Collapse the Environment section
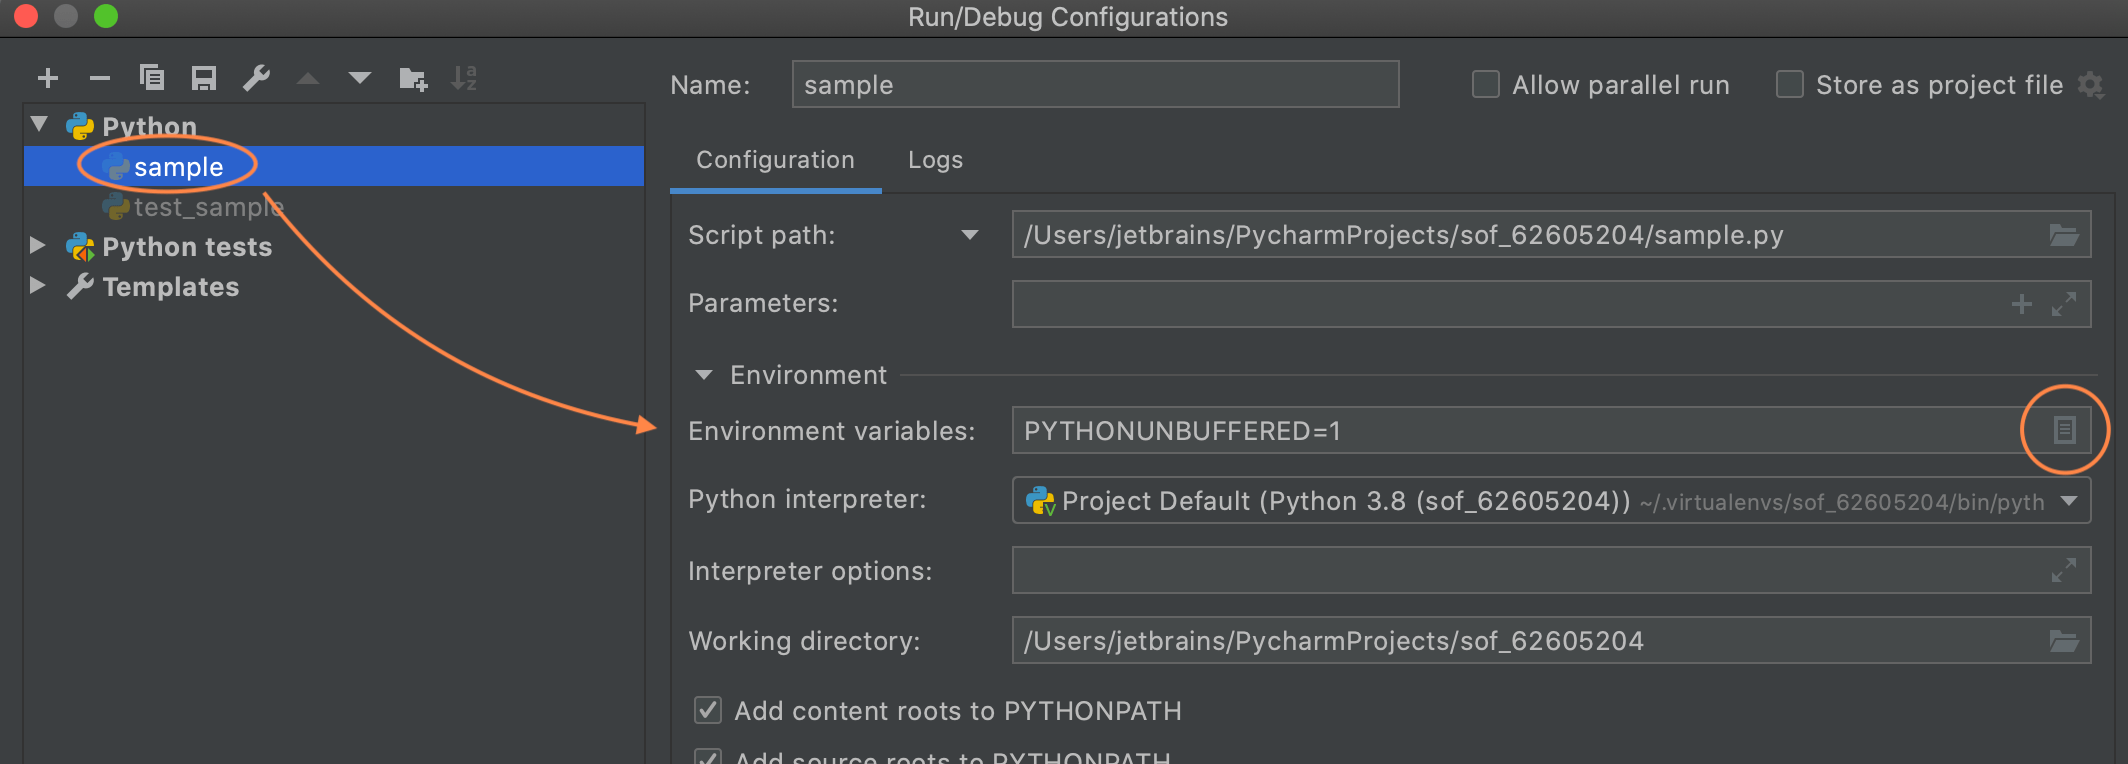2128x764 pixels. pos(704,375)
